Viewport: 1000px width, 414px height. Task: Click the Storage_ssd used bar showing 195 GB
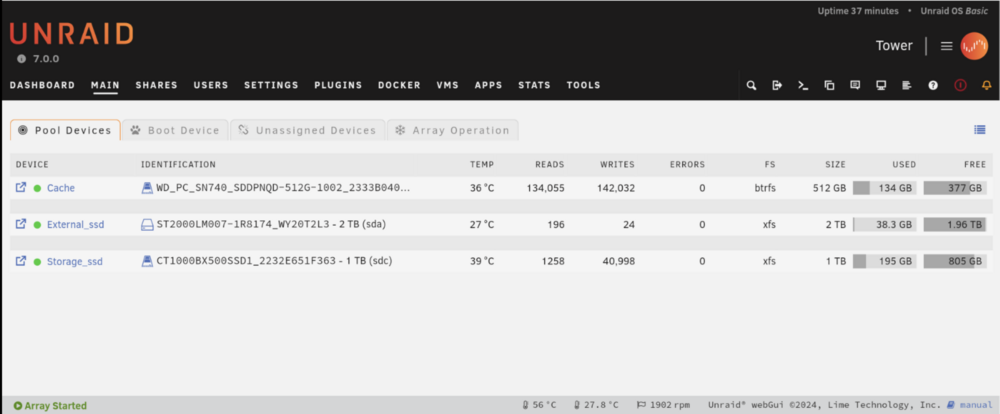click(885, 262)
